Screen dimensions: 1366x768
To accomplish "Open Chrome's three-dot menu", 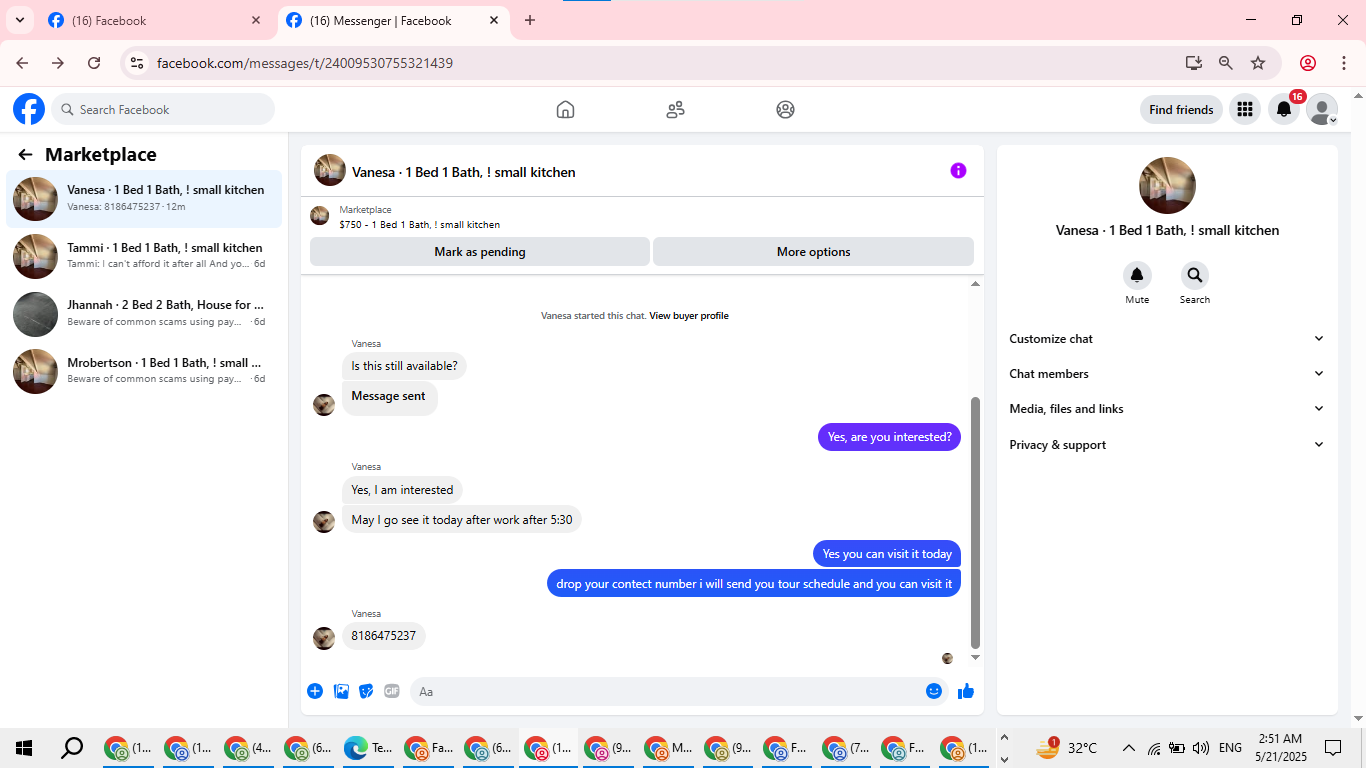I will tap(1344, 63).
